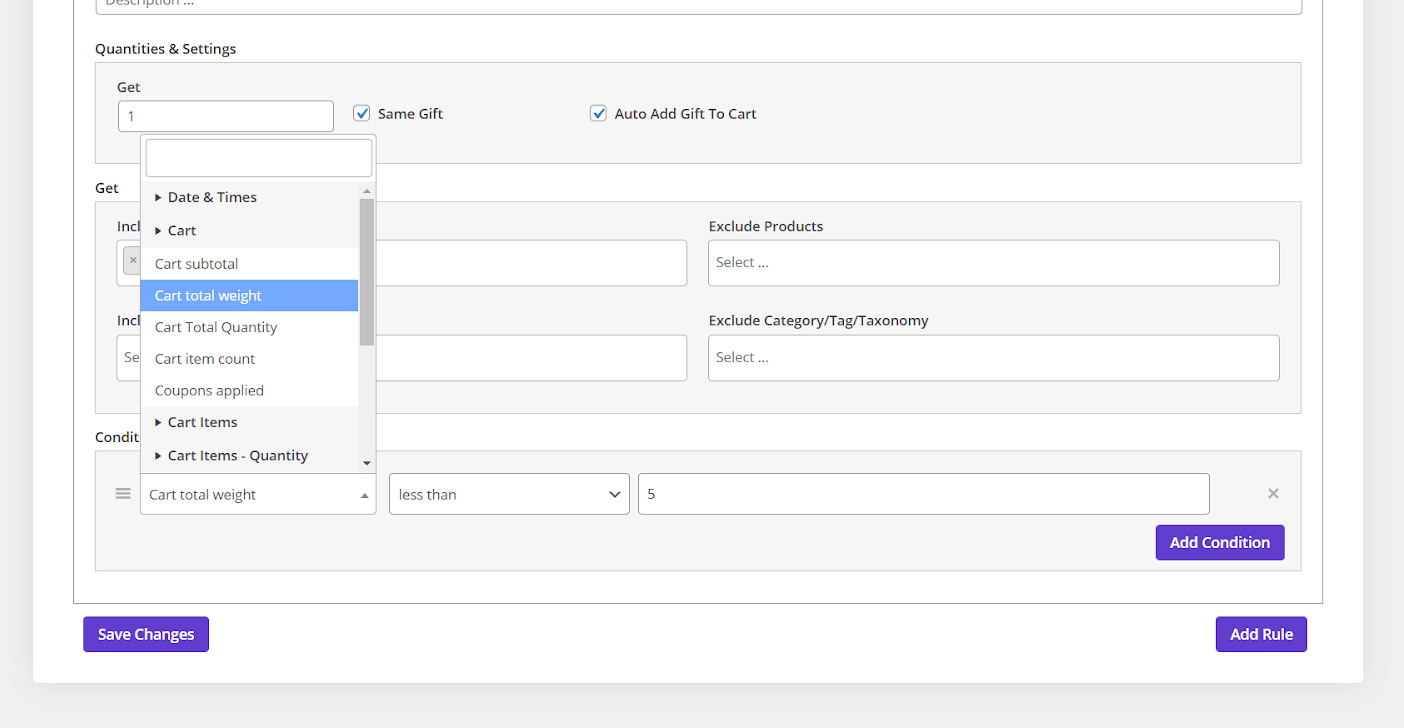Click the dropdown search input field
This screenshot has height=728, width=1404.
(x=258, y=158)
